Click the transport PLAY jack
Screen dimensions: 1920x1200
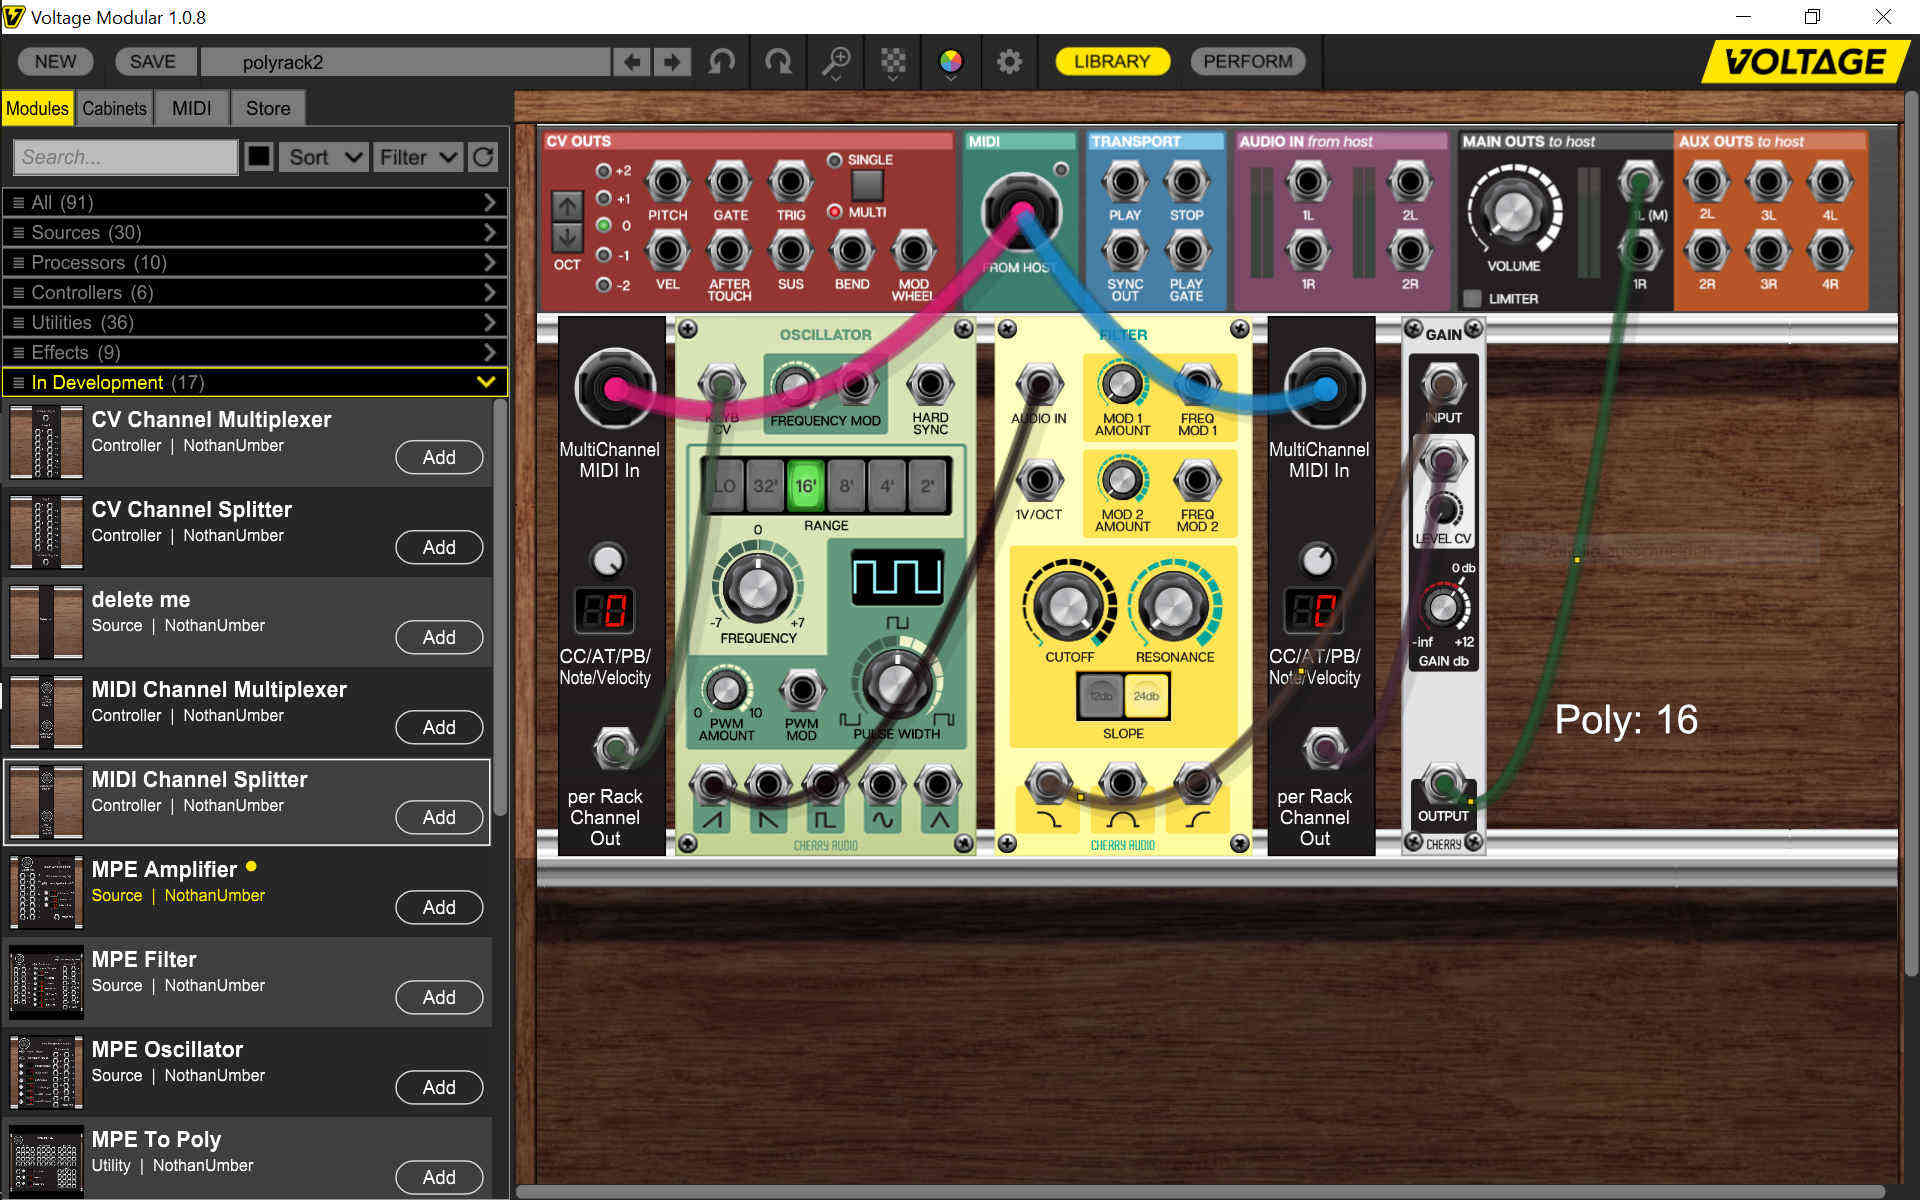(1125, 183)
